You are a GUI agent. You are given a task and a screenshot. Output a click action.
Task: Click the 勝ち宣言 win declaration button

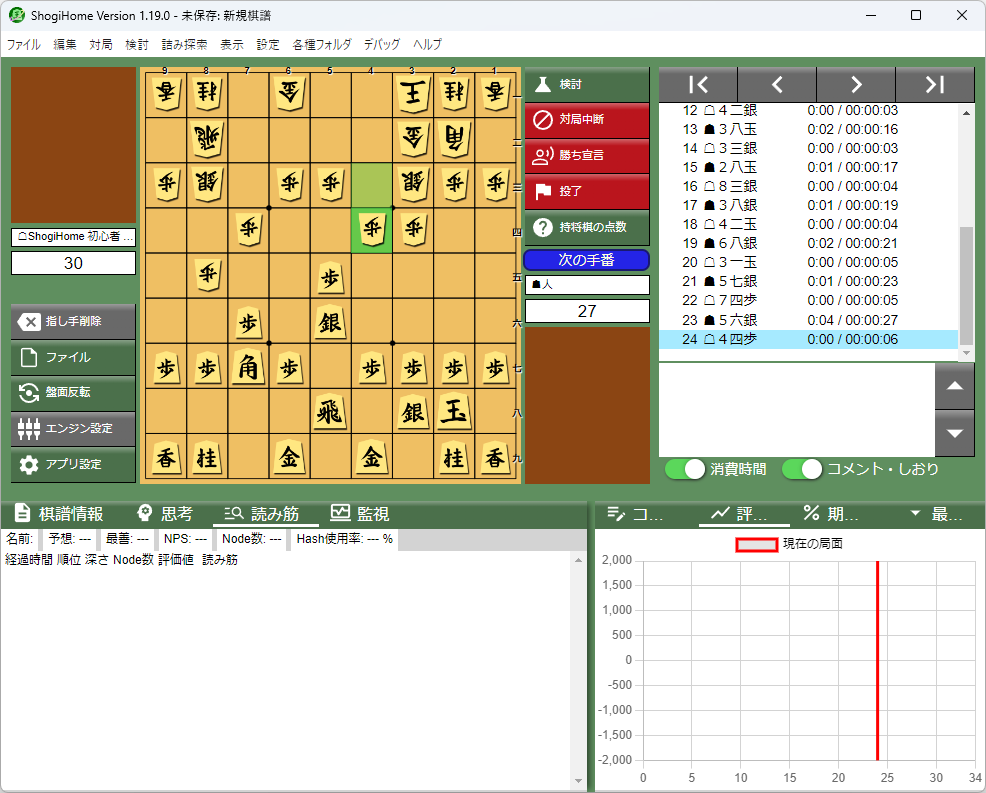point(586,155)
